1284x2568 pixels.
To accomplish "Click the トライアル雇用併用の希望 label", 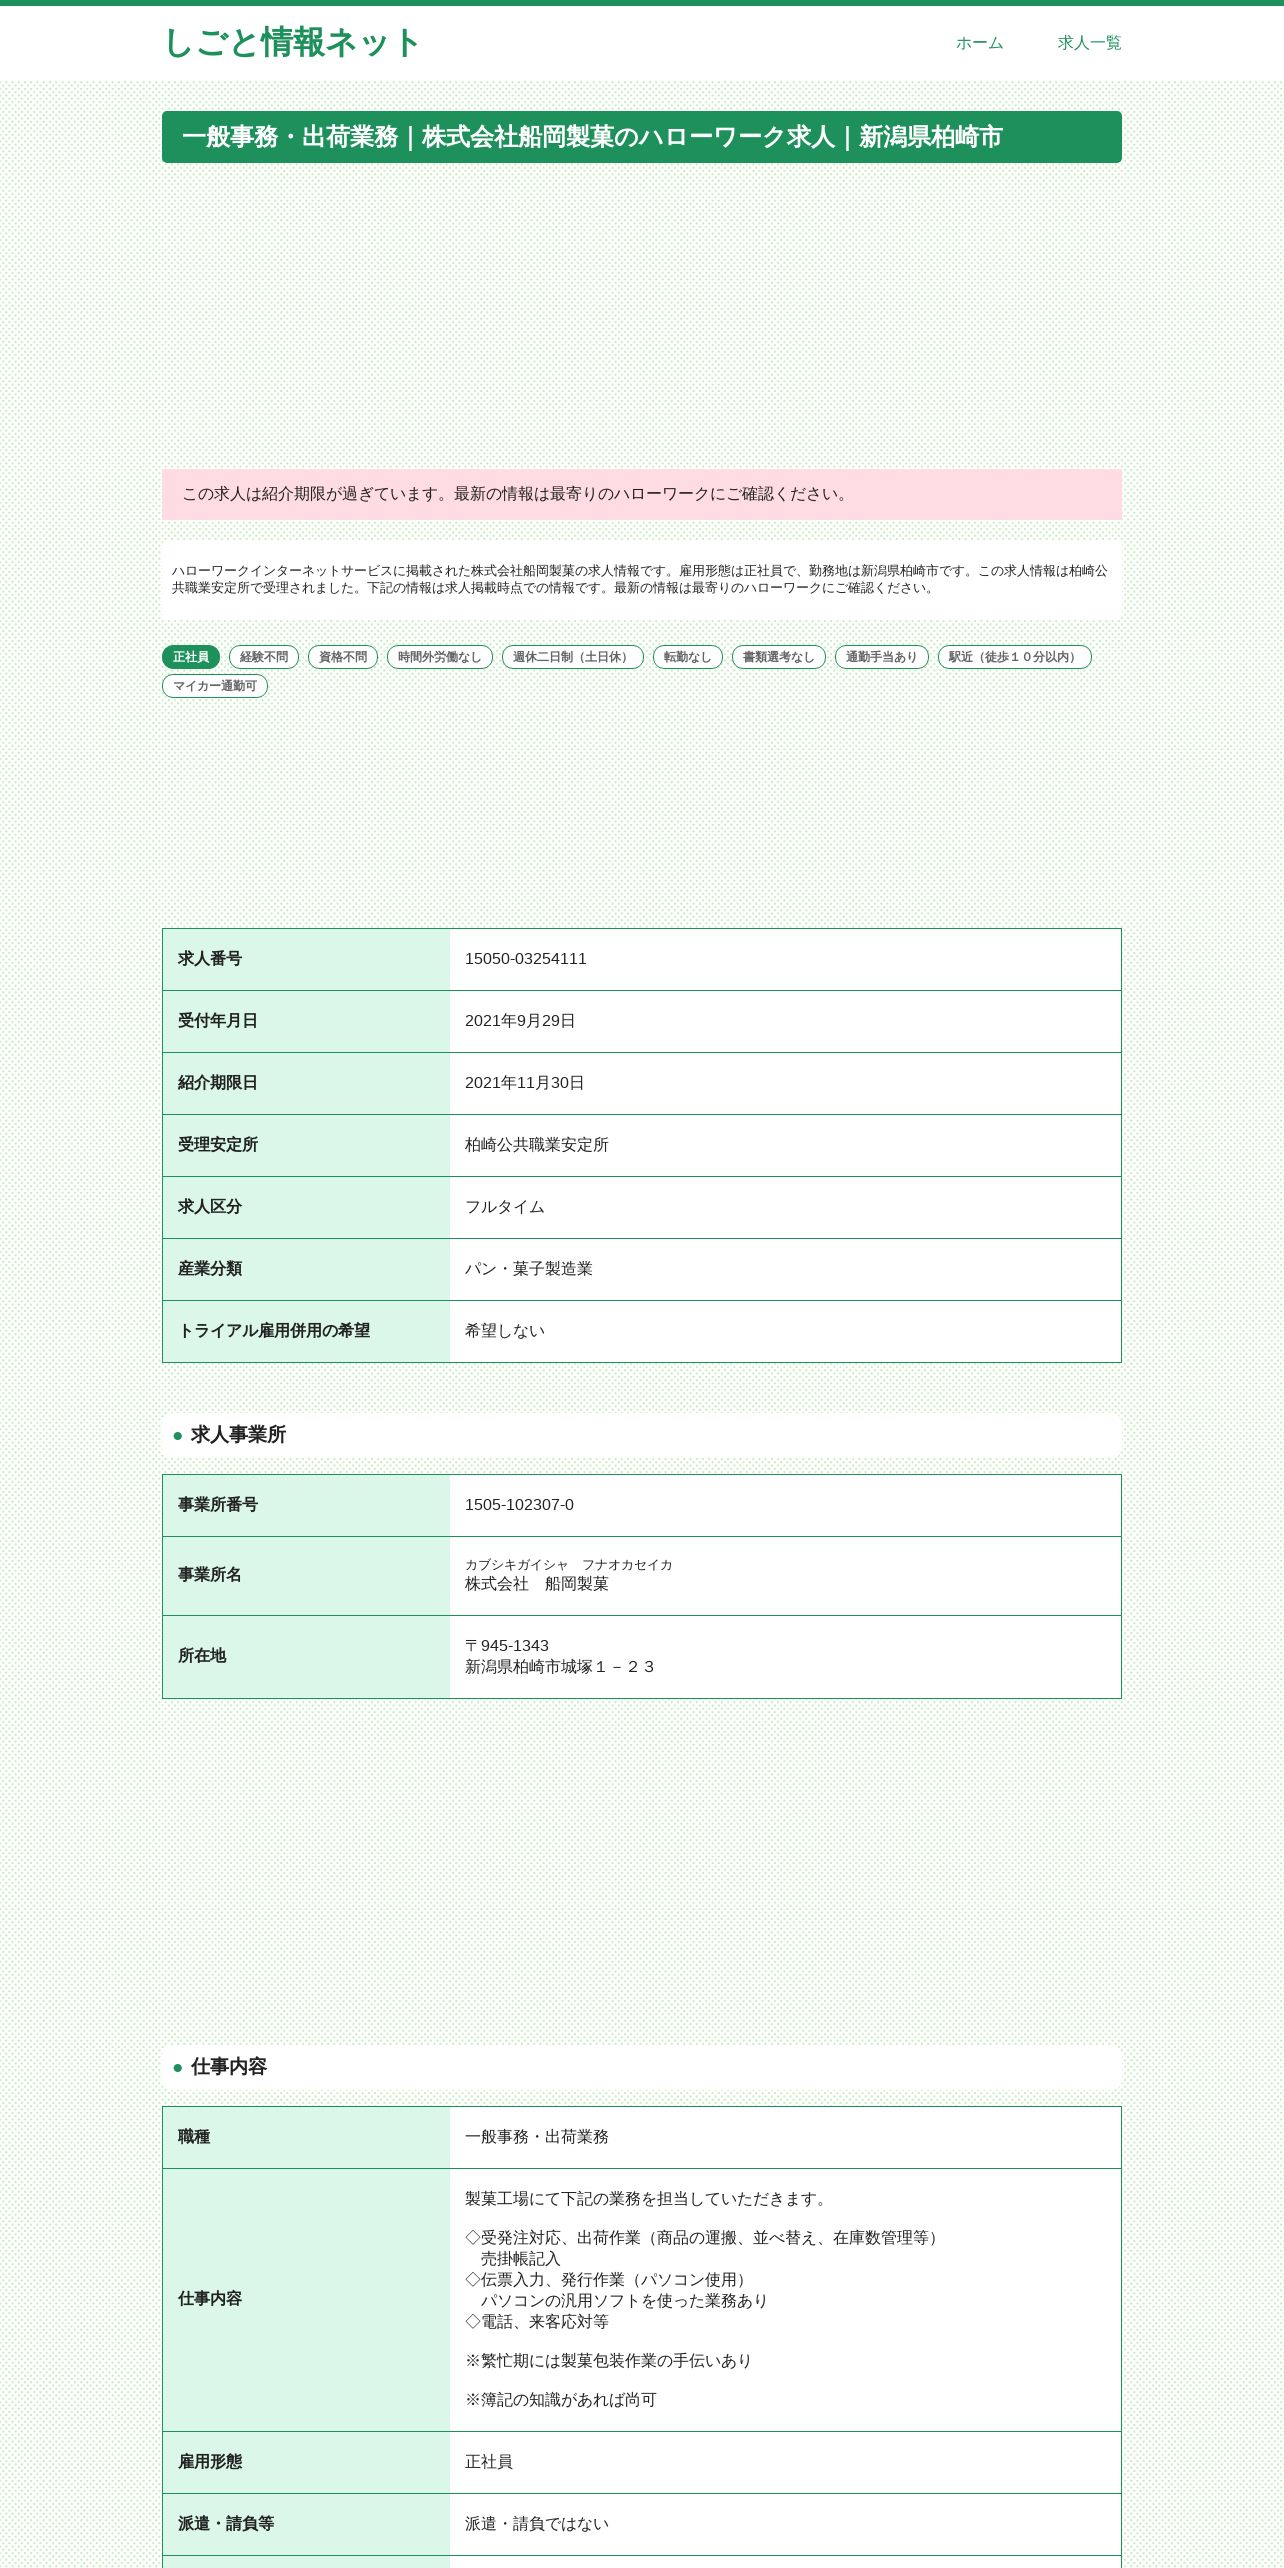I will pos(274,1331).
